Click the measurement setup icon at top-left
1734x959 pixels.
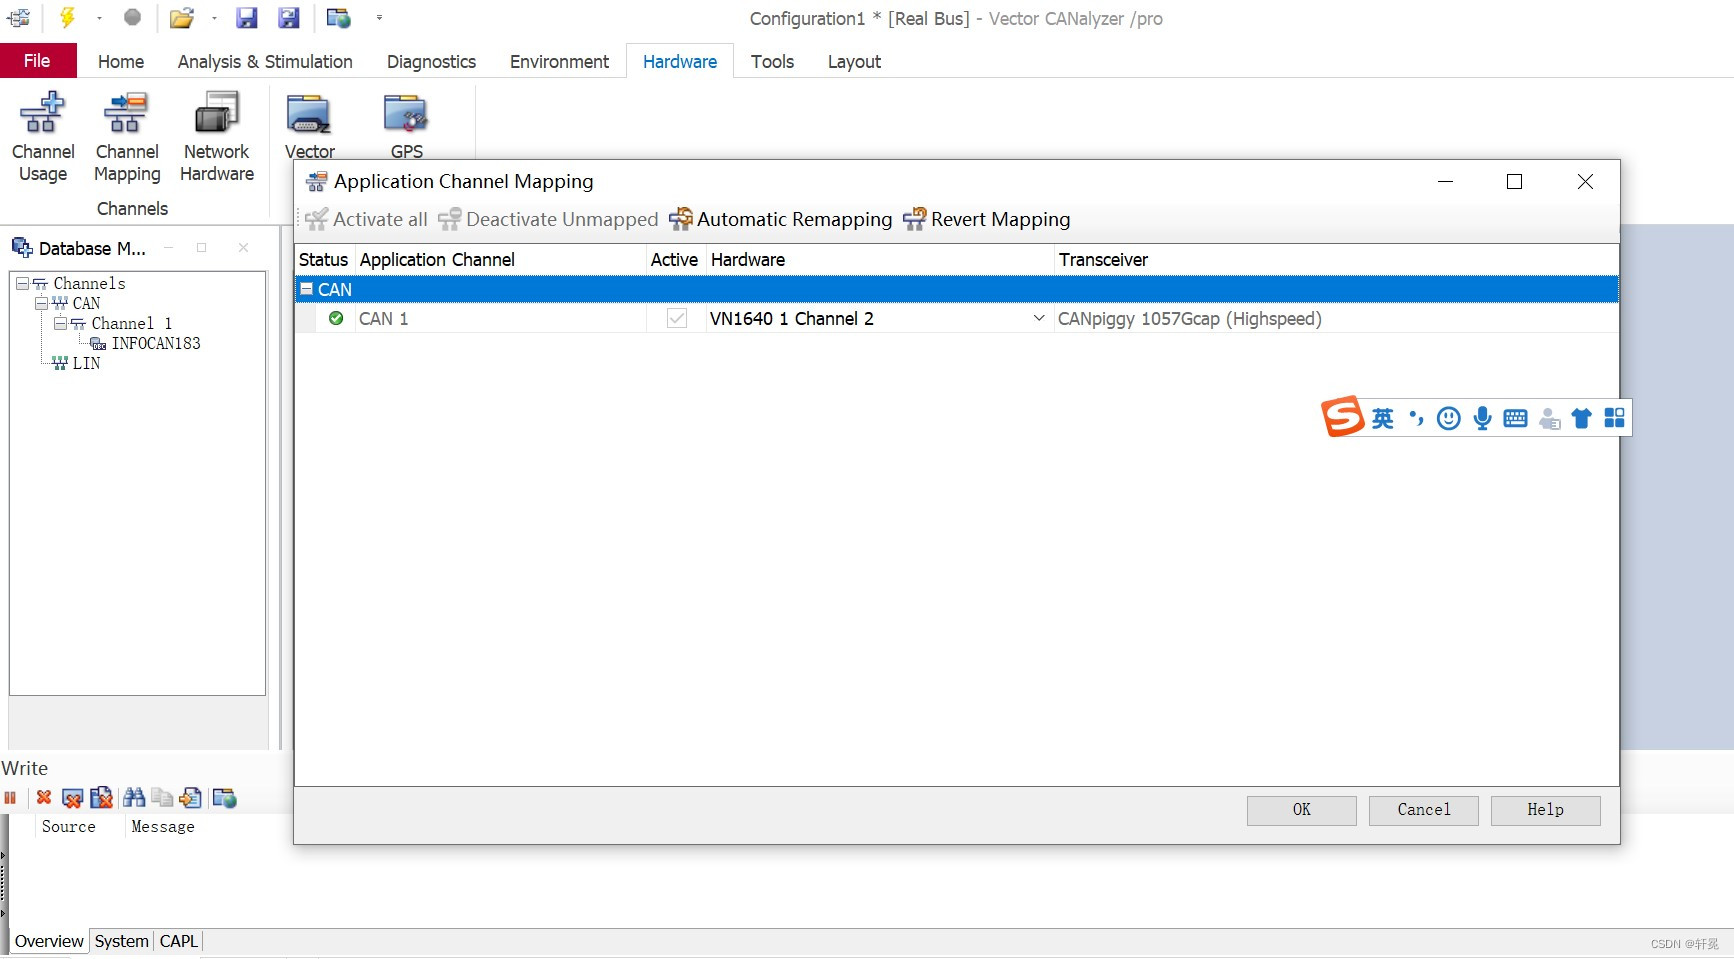coord(19,18)
